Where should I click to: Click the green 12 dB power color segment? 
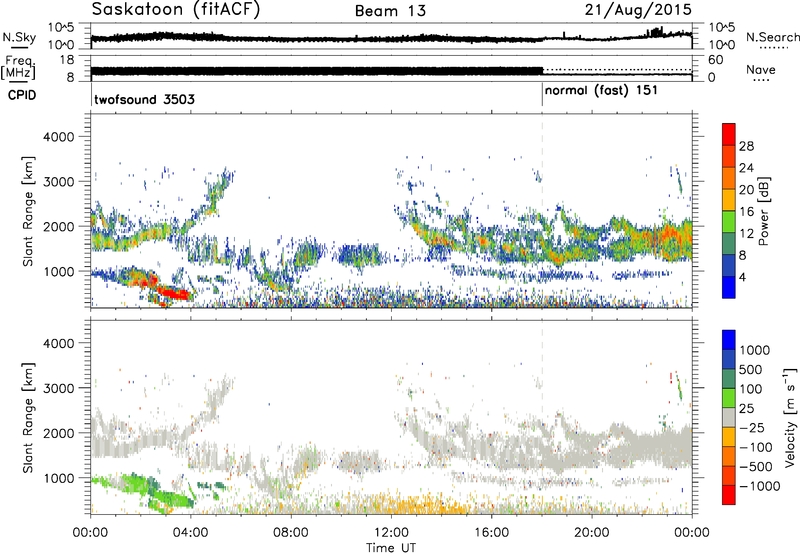[x=729, y=222]
